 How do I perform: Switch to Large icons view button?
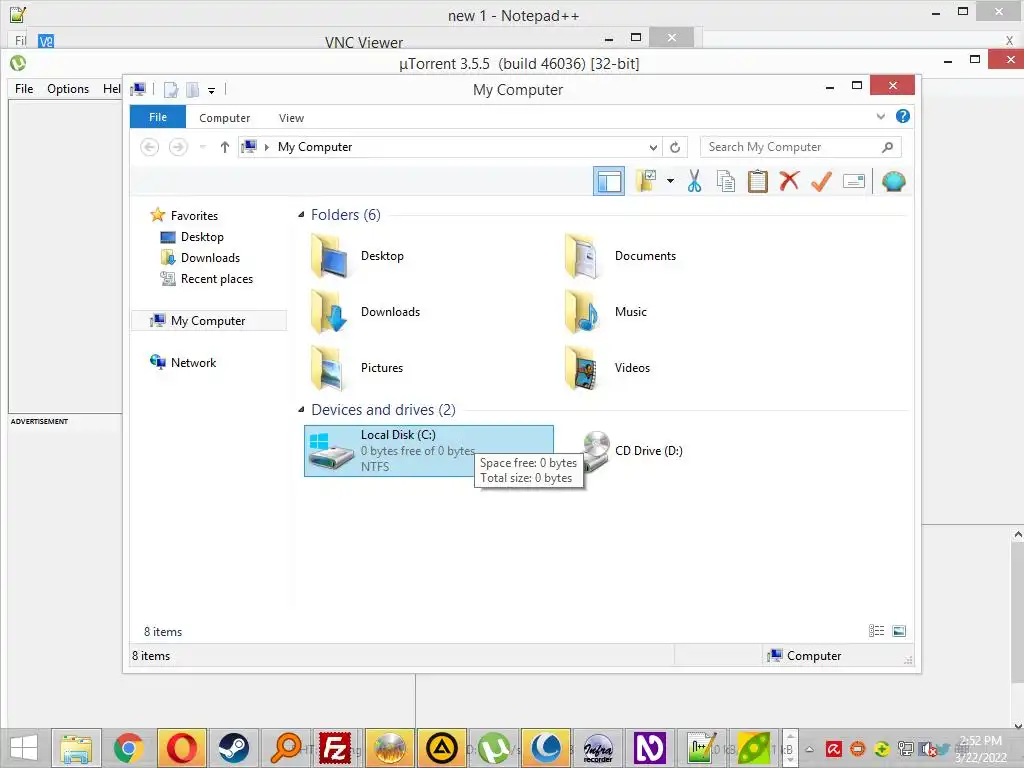tap(899, 631)
